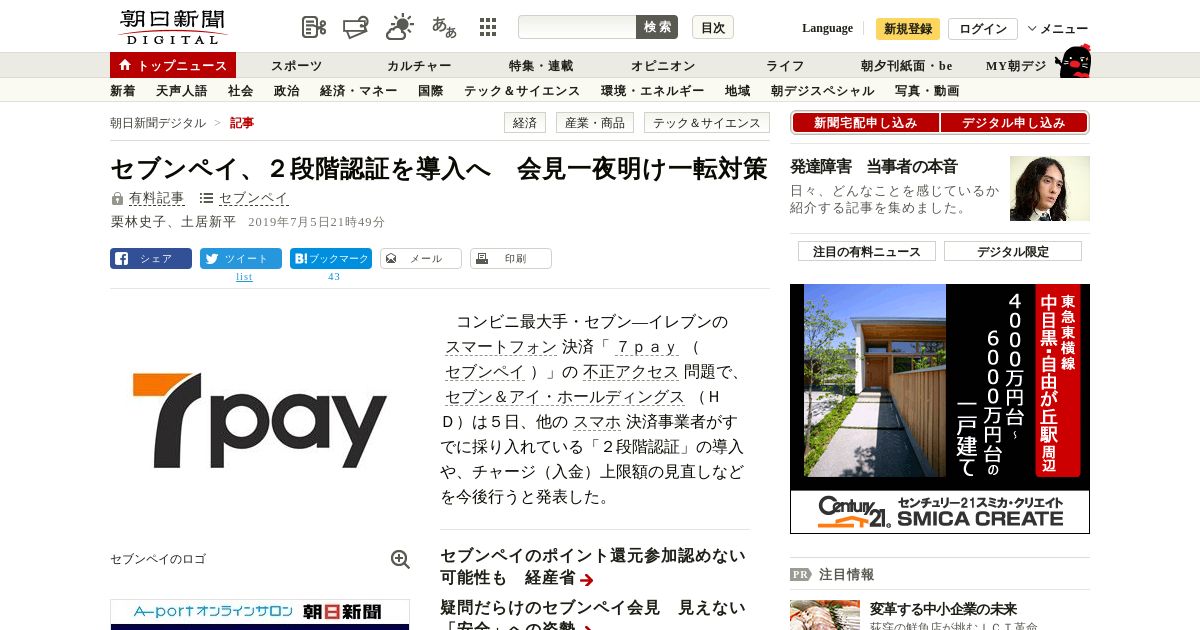This screenshot has height=630, width=1200.
Task: Click 新聞宅配申し込み button
Action: [x=866, y=123]
